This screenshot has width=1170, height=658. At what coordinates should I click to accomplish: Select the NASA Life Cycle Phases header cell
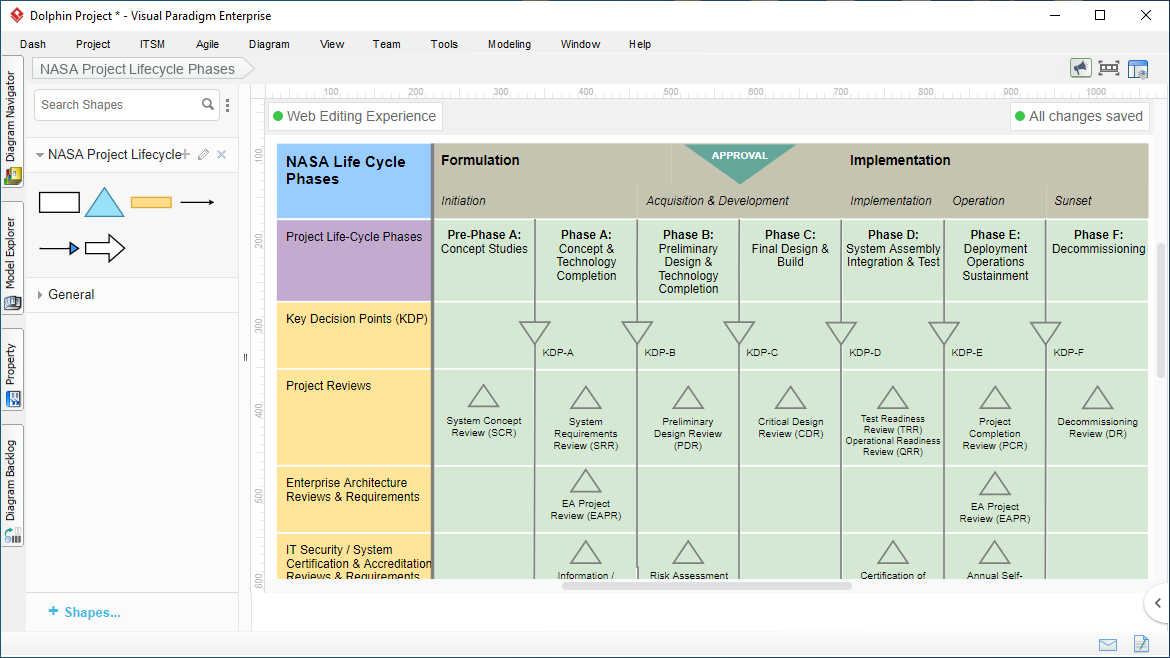click(x=354, y=181)
